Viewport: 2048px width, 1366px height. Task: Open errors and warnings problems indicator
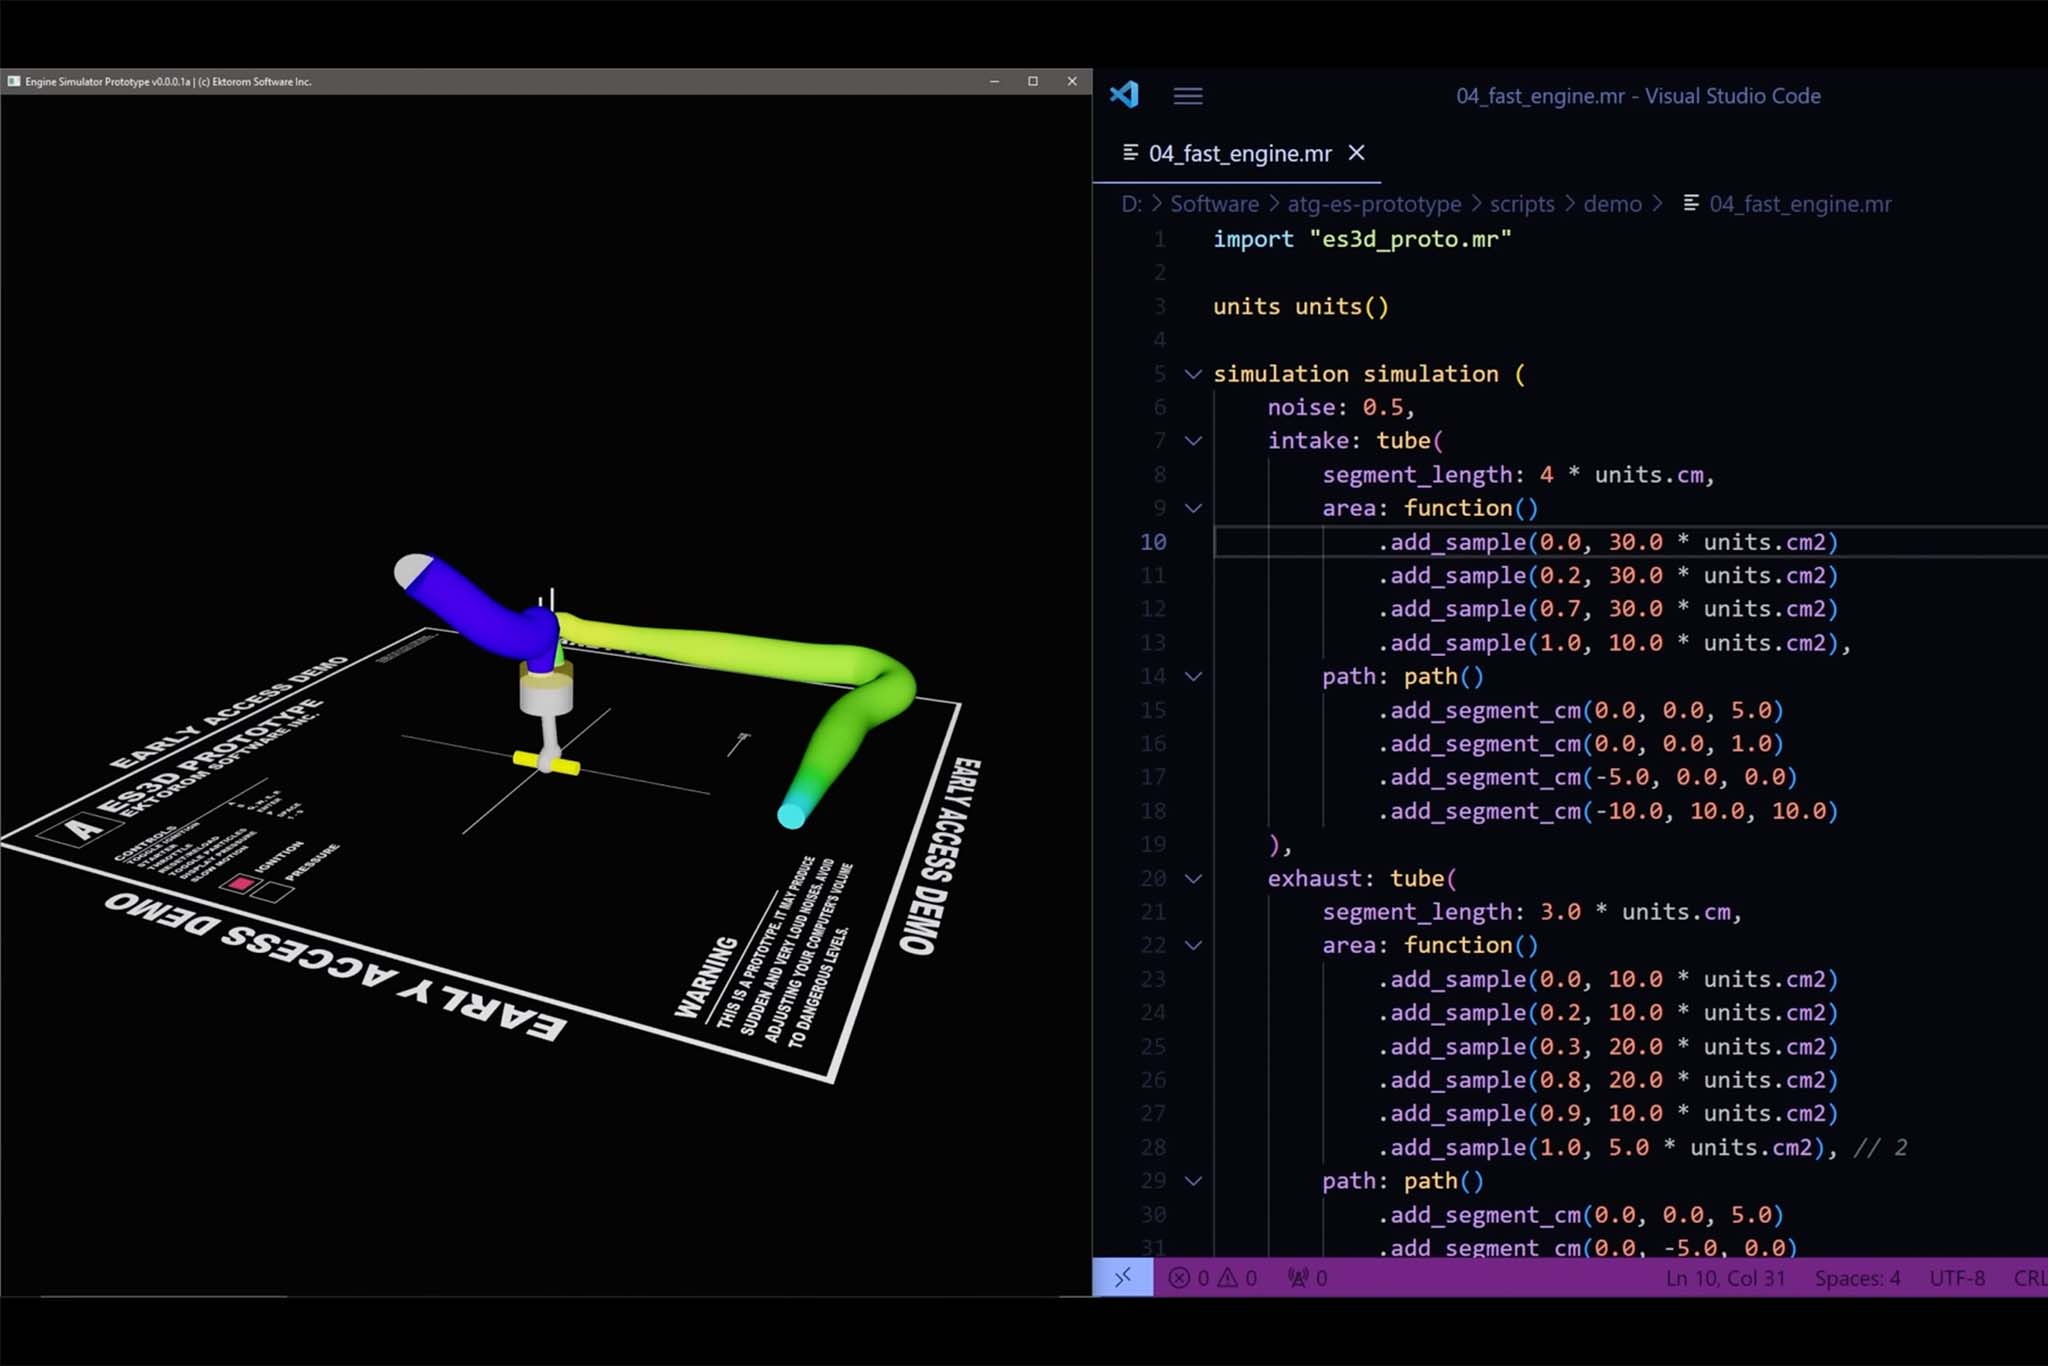pyautogui.click(x=1213, y=1278)
